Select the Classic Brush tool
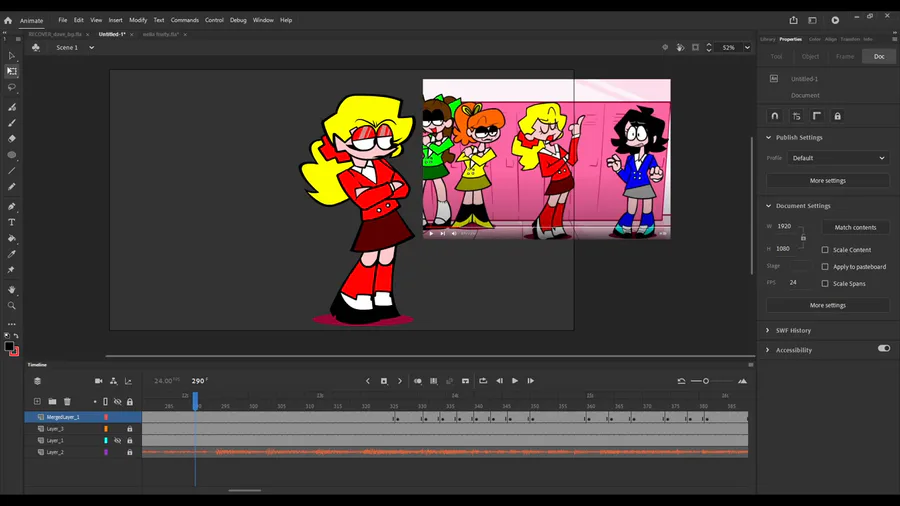The width and height of the screenshot is (900, 506). click(11, 123)
